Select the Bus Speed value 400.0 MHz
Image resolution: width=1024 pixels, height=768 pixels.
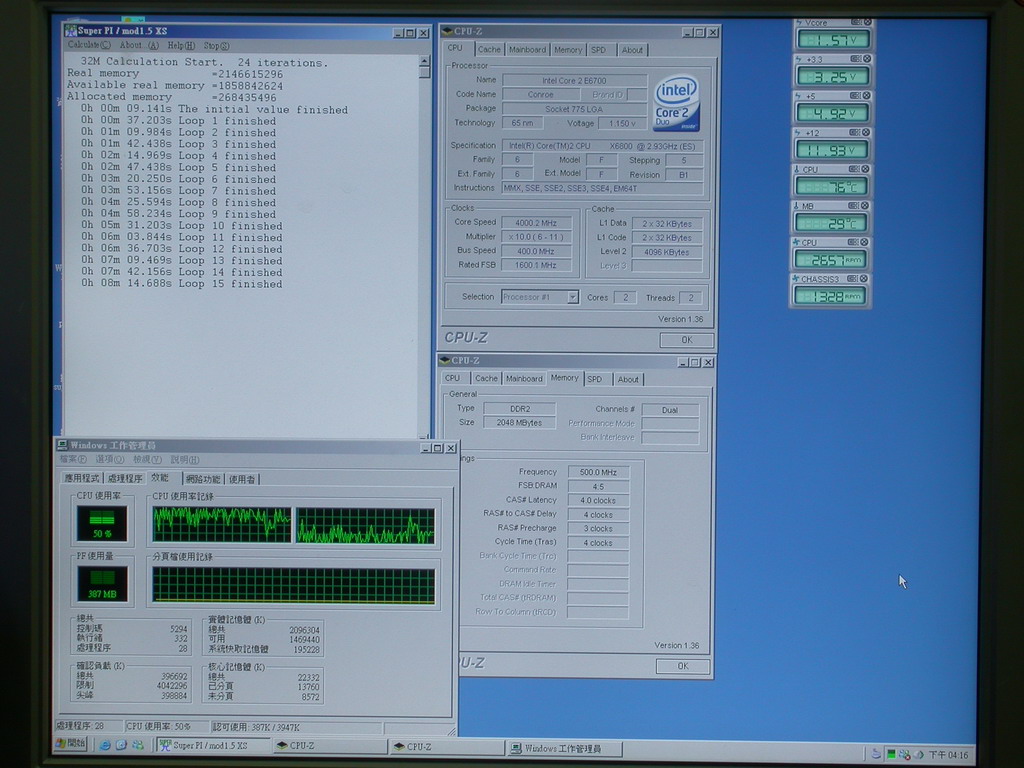pyautogui.click(x=536, y=251)
